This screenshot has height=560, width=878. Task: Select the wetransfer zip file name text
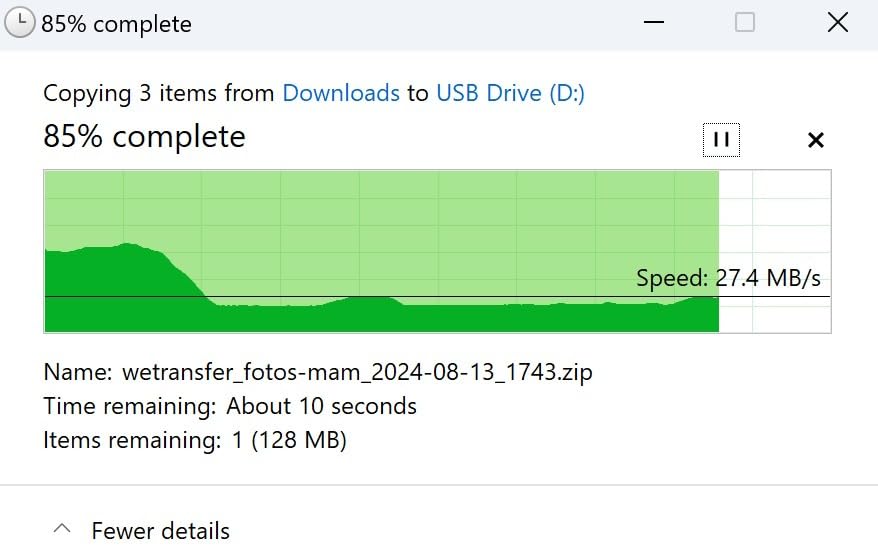coord(357,373)
